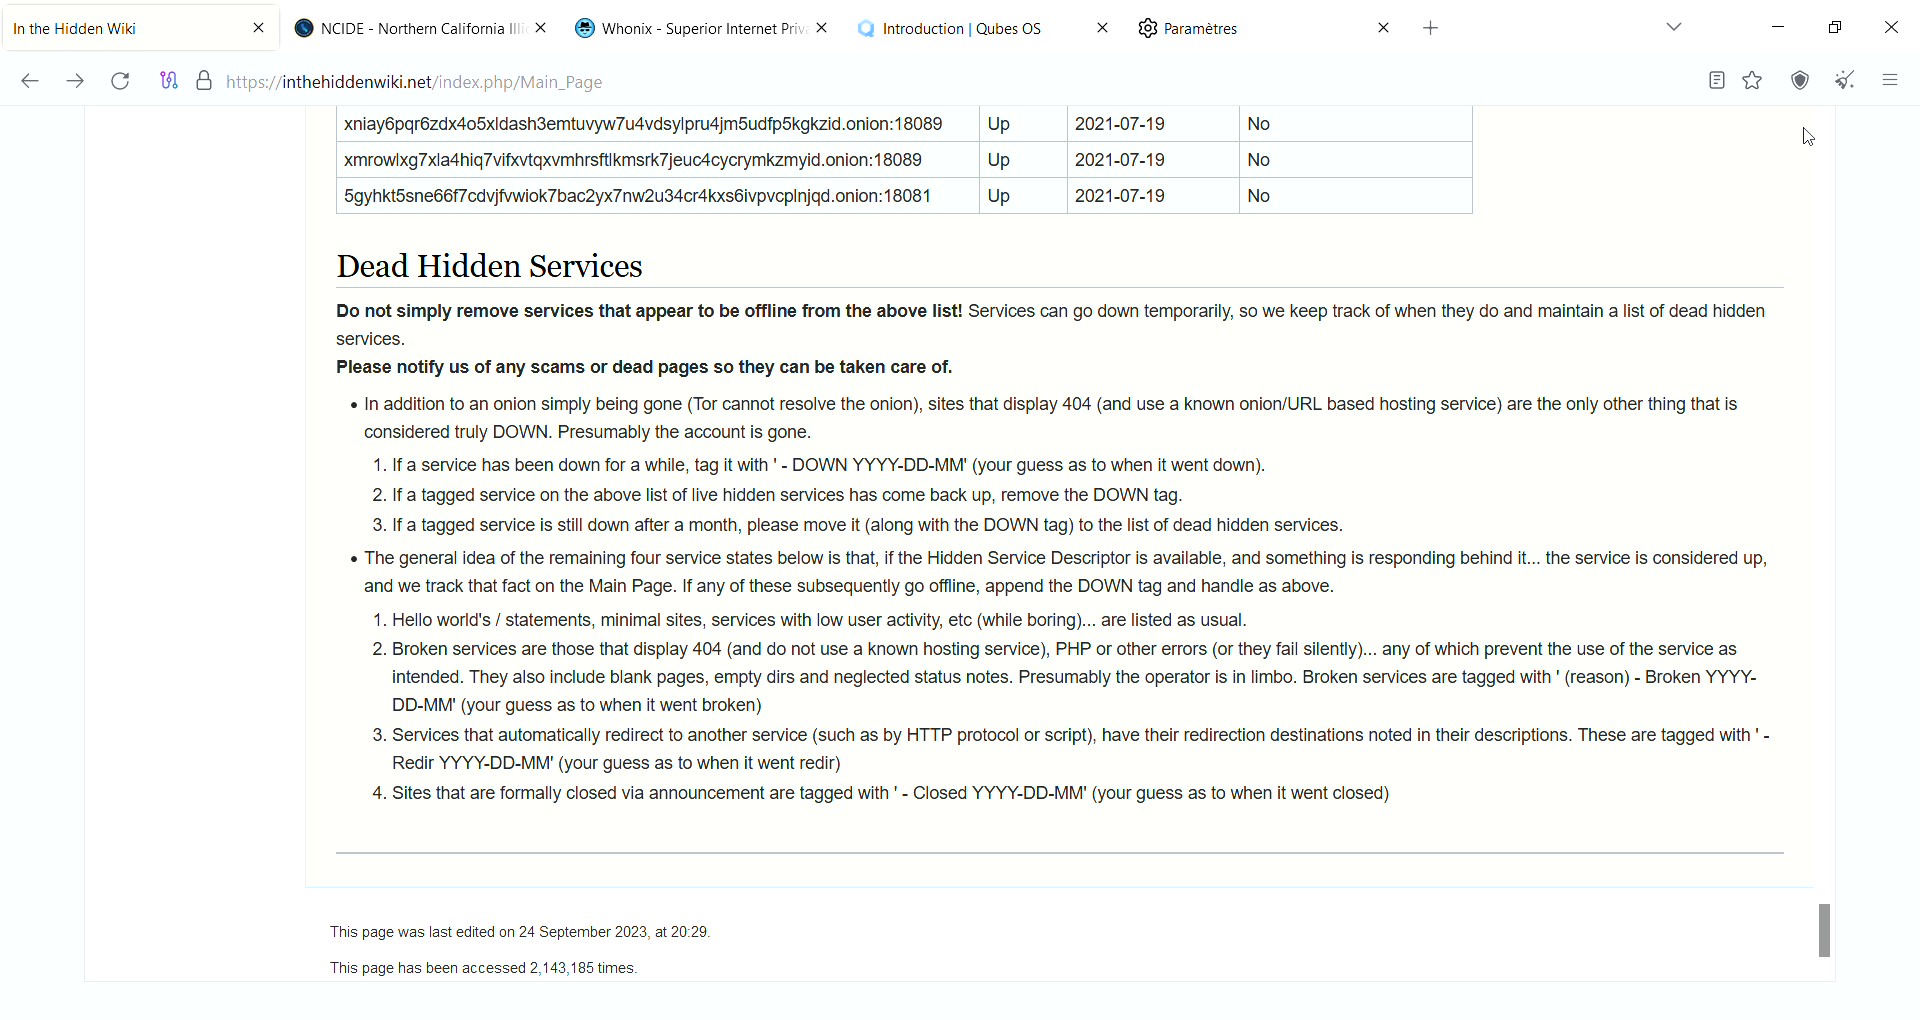The image size is (1920, 1020).
Task: Click list item about formally closed sites
Action: (x=891, y=793)
